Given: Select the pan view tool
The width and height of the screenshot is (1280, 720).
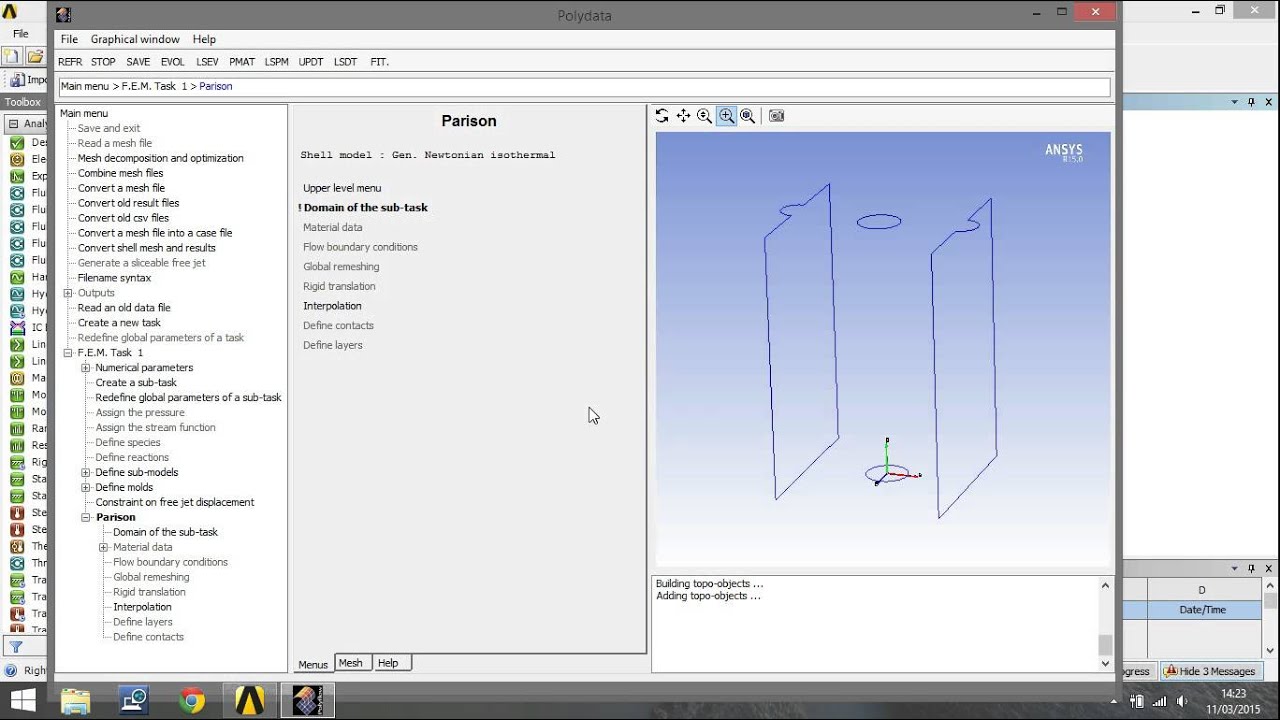Looking at the screenshot, I should coord(683,116).
